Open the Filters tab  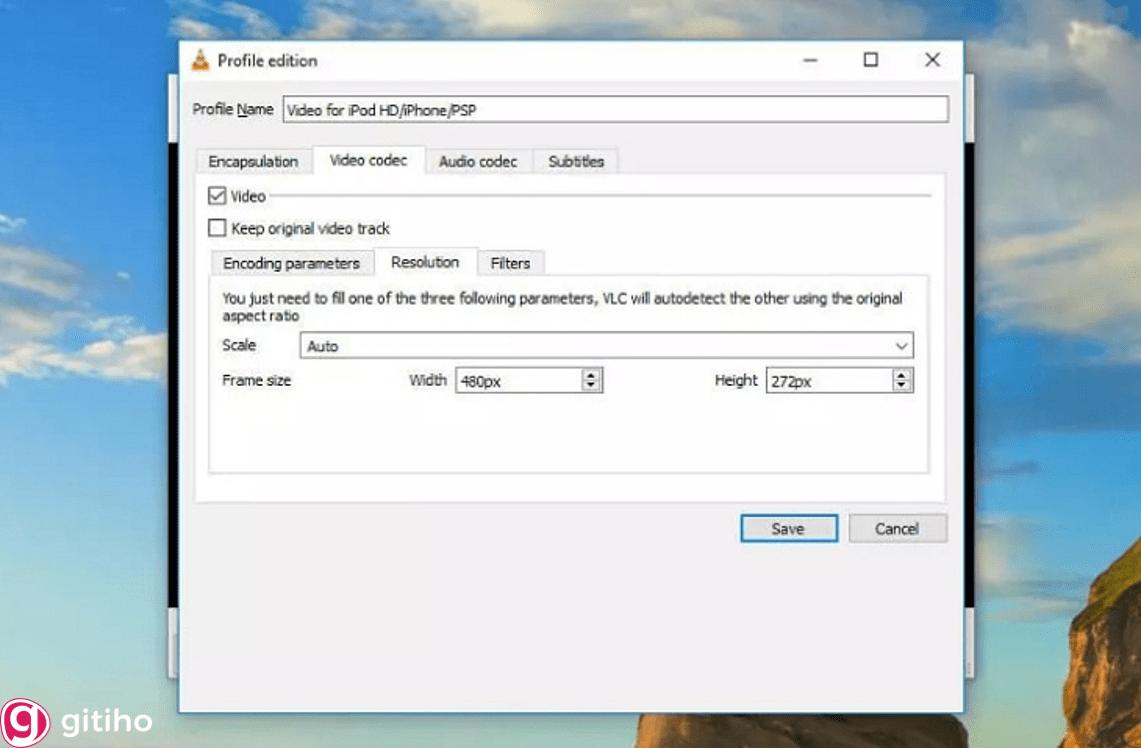pyautogui.click(x=510, y=263)
